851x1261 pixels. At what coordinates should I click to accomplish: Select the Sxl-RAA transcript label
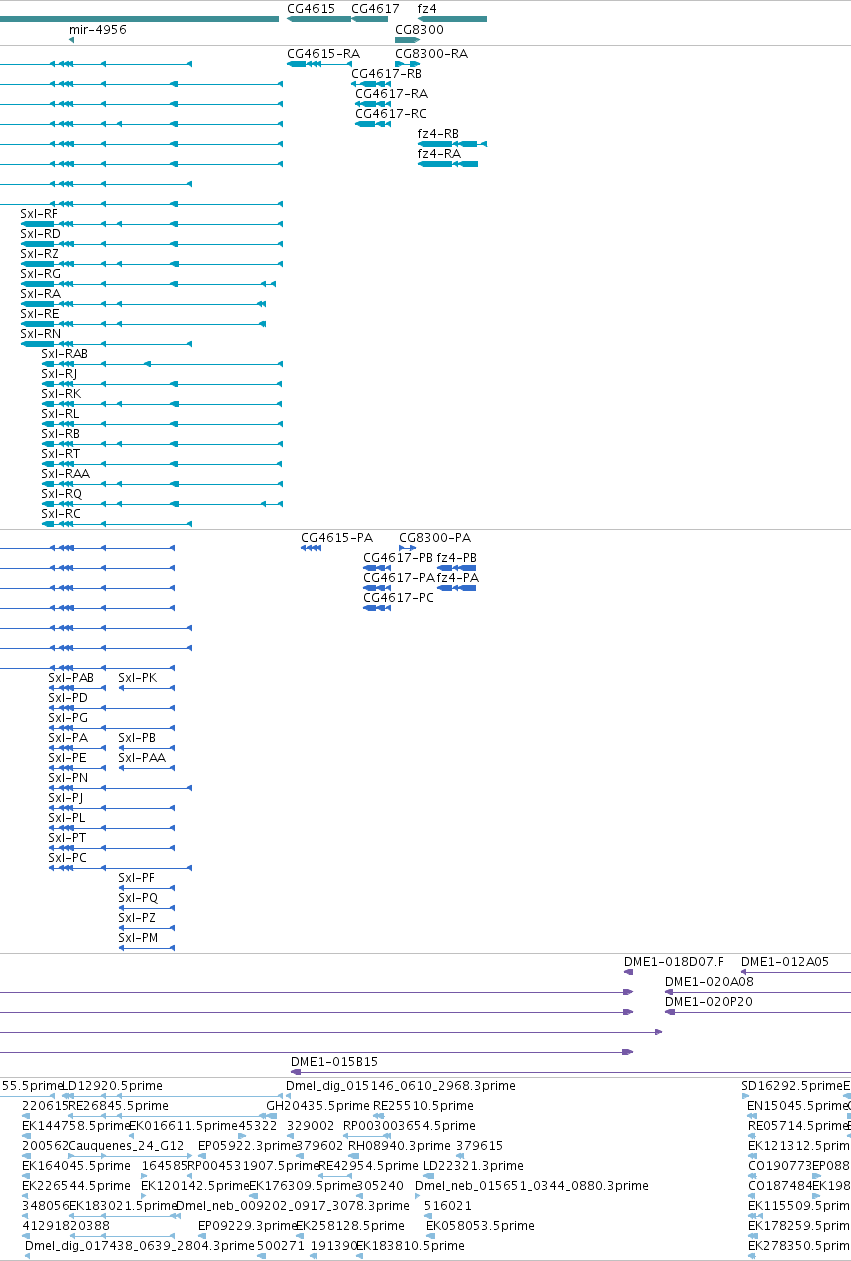65,474
